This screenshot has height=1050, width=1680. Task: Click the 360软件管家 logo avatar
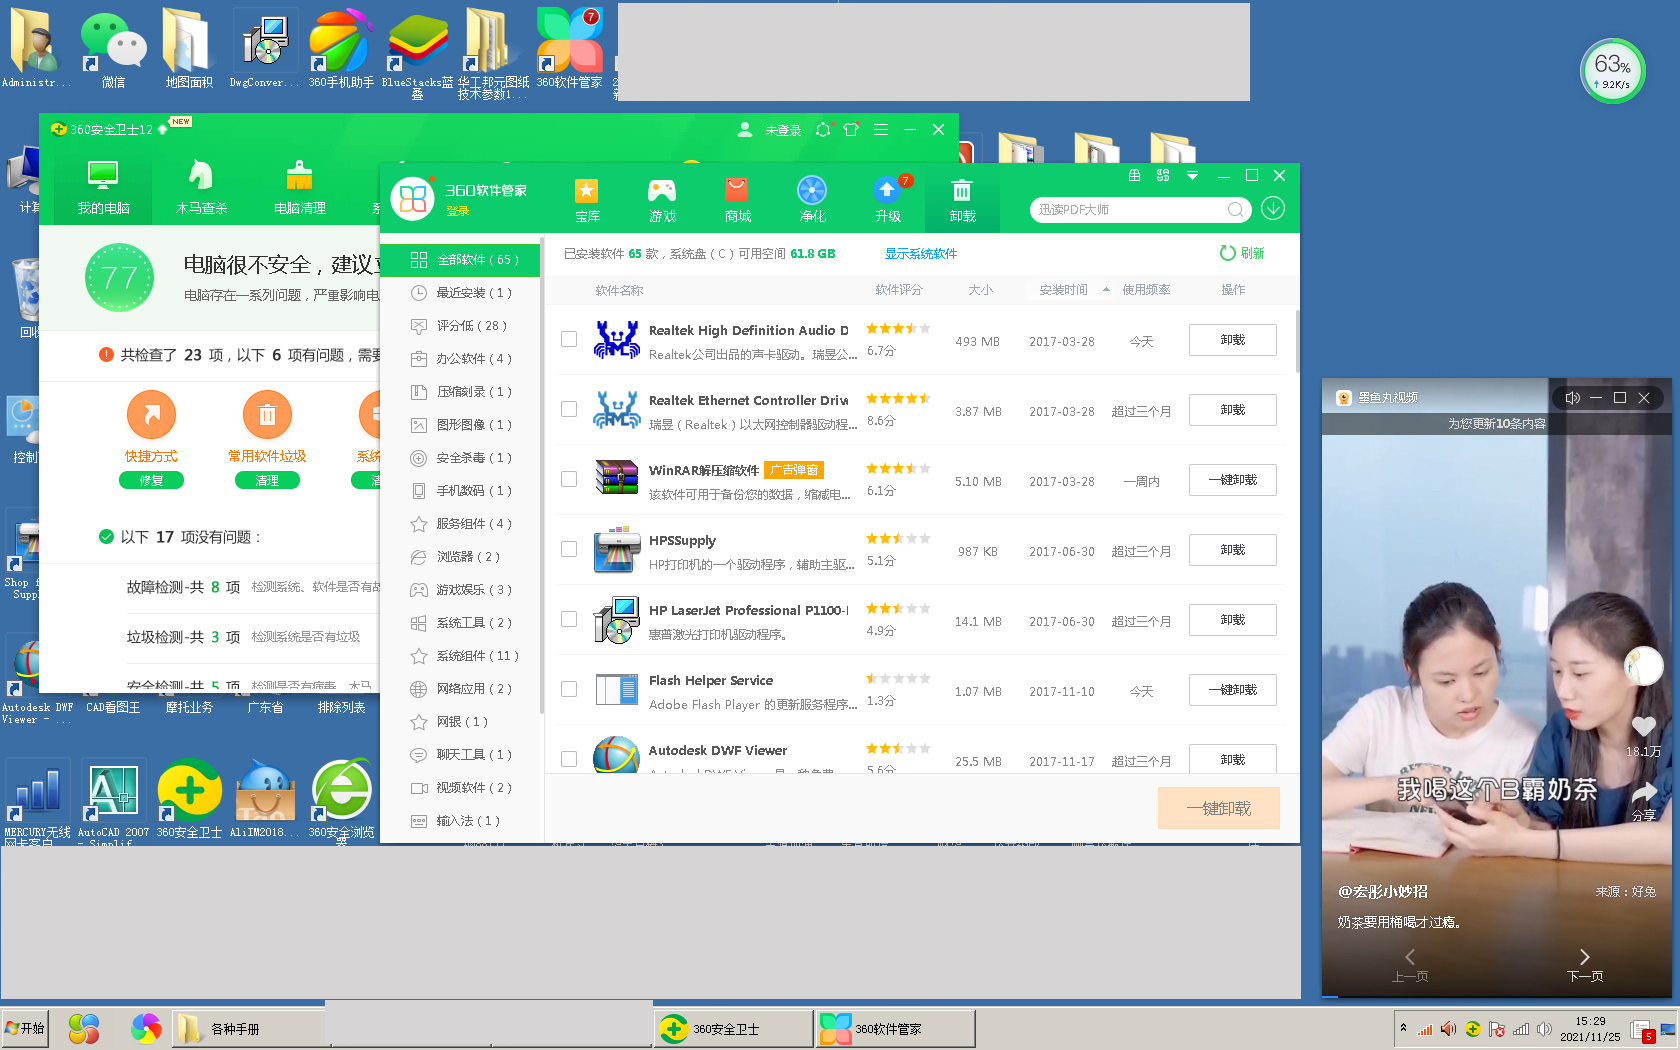[x=413, y=199]
